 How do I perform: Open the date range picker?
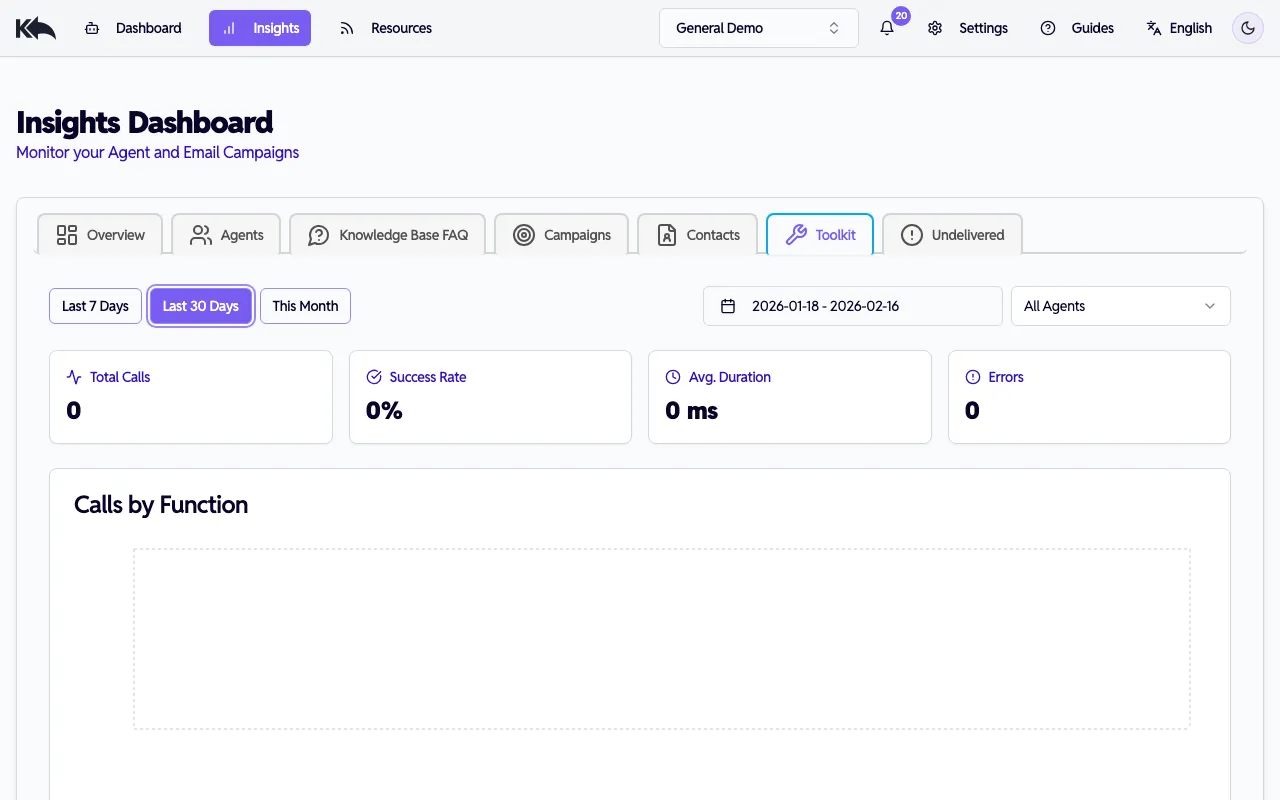point(851,306)
